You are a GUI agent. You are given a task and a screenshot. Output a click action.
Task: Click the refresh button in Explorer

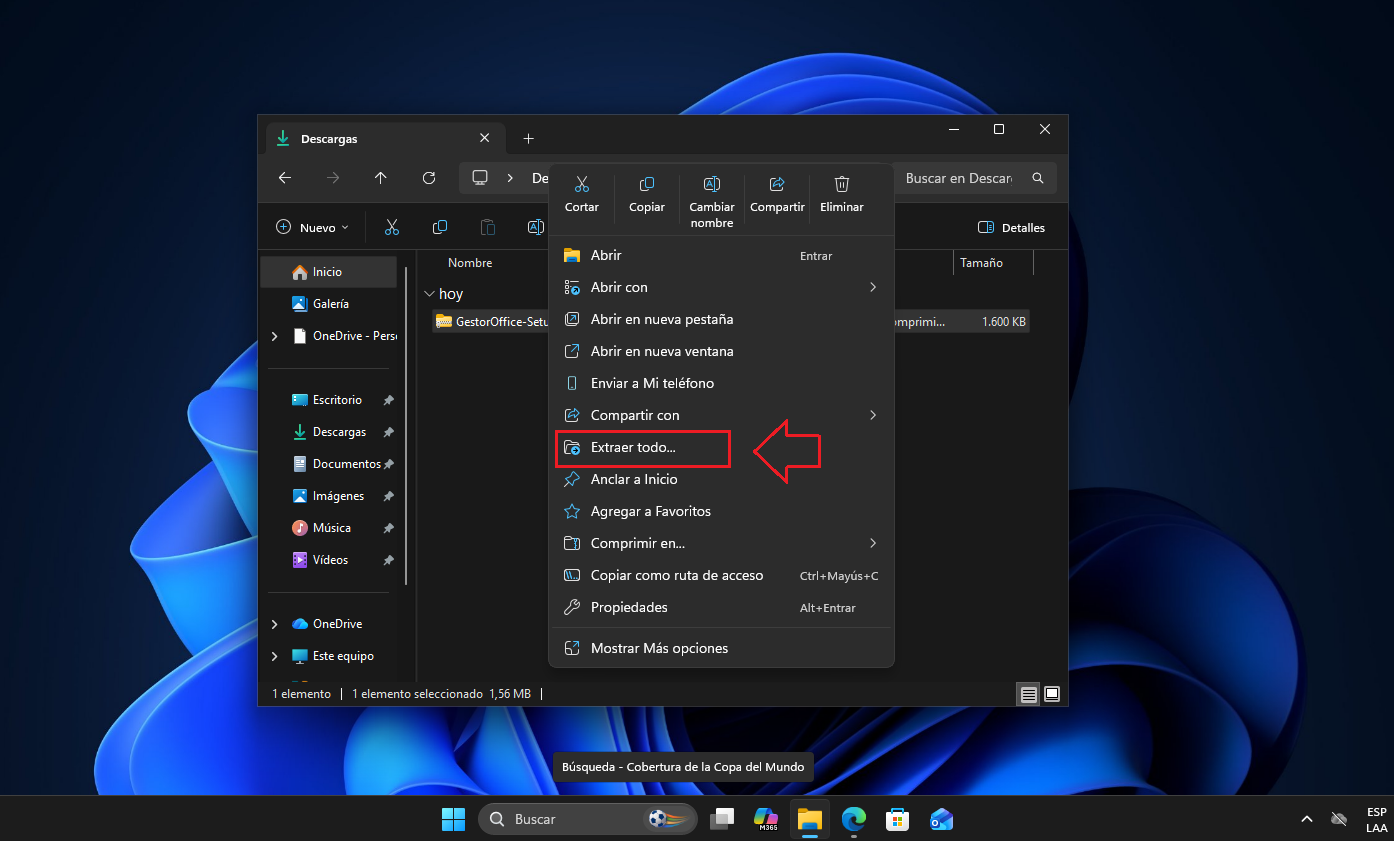429,178
